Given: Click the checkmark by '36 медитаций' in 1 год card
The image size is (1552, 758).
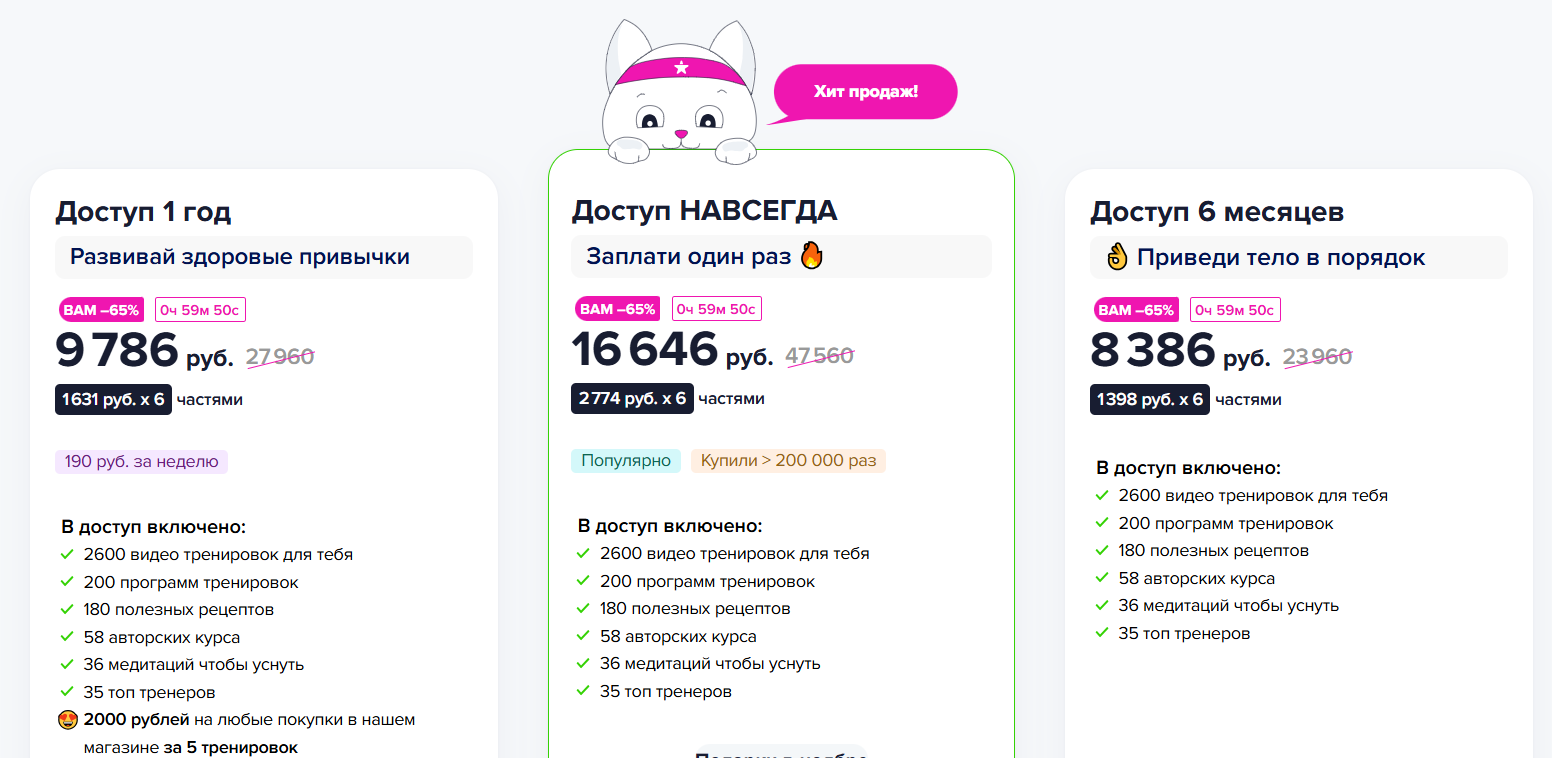Looking at the screenshot, I should (67, 664).
